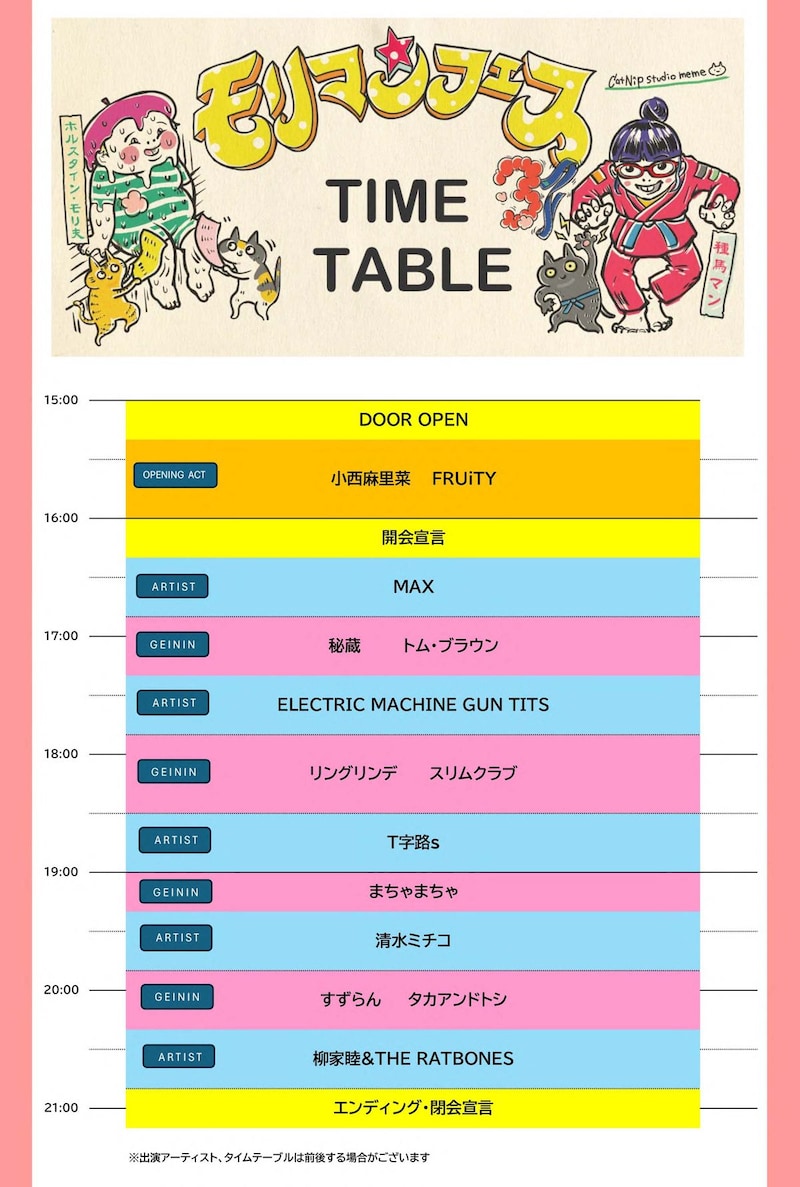
Task: Click the ARTIST badge beside 柳家睦&THE RATBONES
Action: tap(179, 1056)
